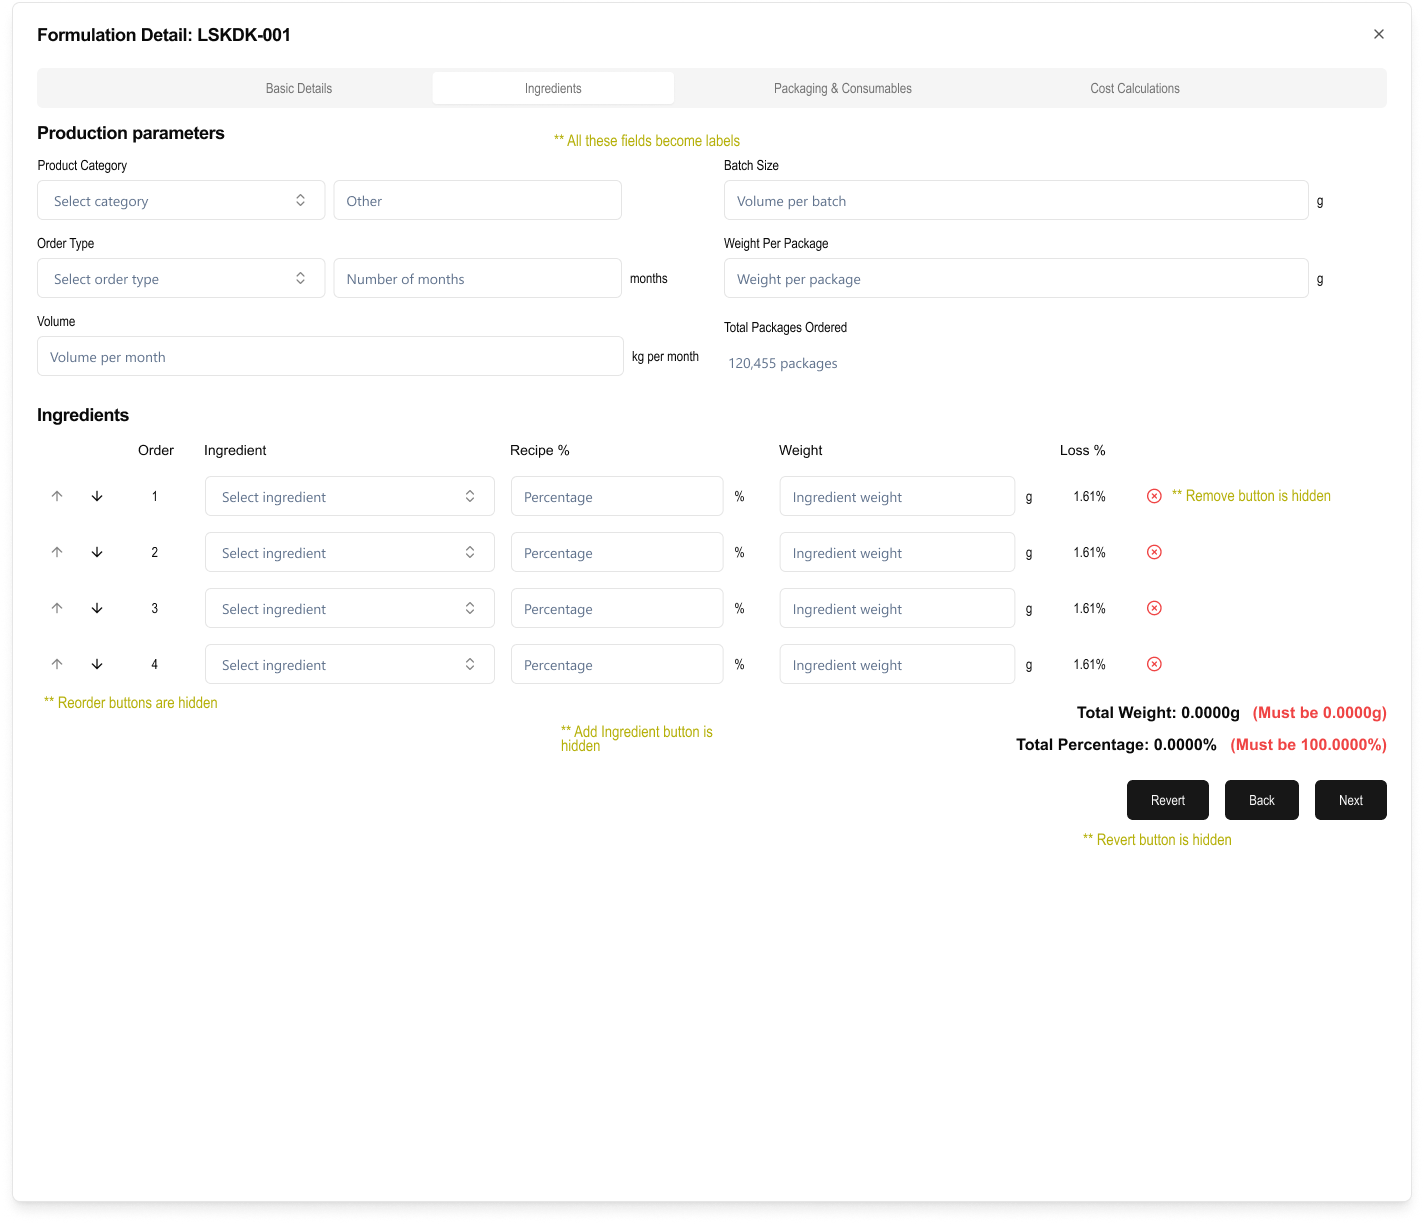
Task: Open Select ingredient dropdown in row 4
Action: click(x=350, y=664)
